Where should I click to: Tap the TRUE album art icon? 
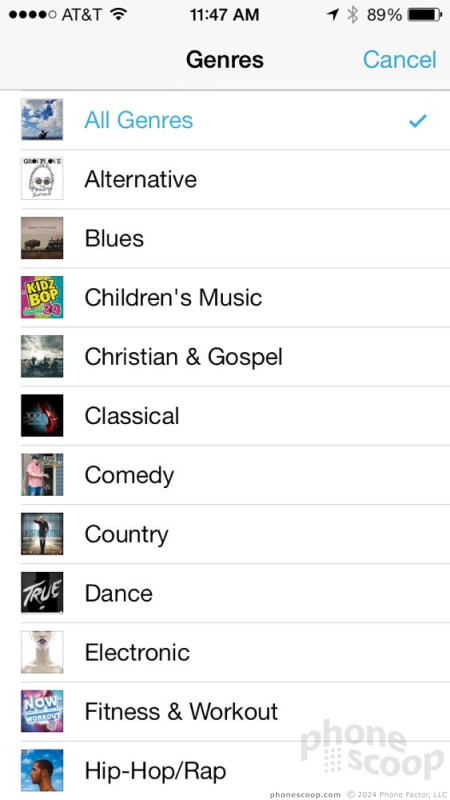[x=42, y=593]
